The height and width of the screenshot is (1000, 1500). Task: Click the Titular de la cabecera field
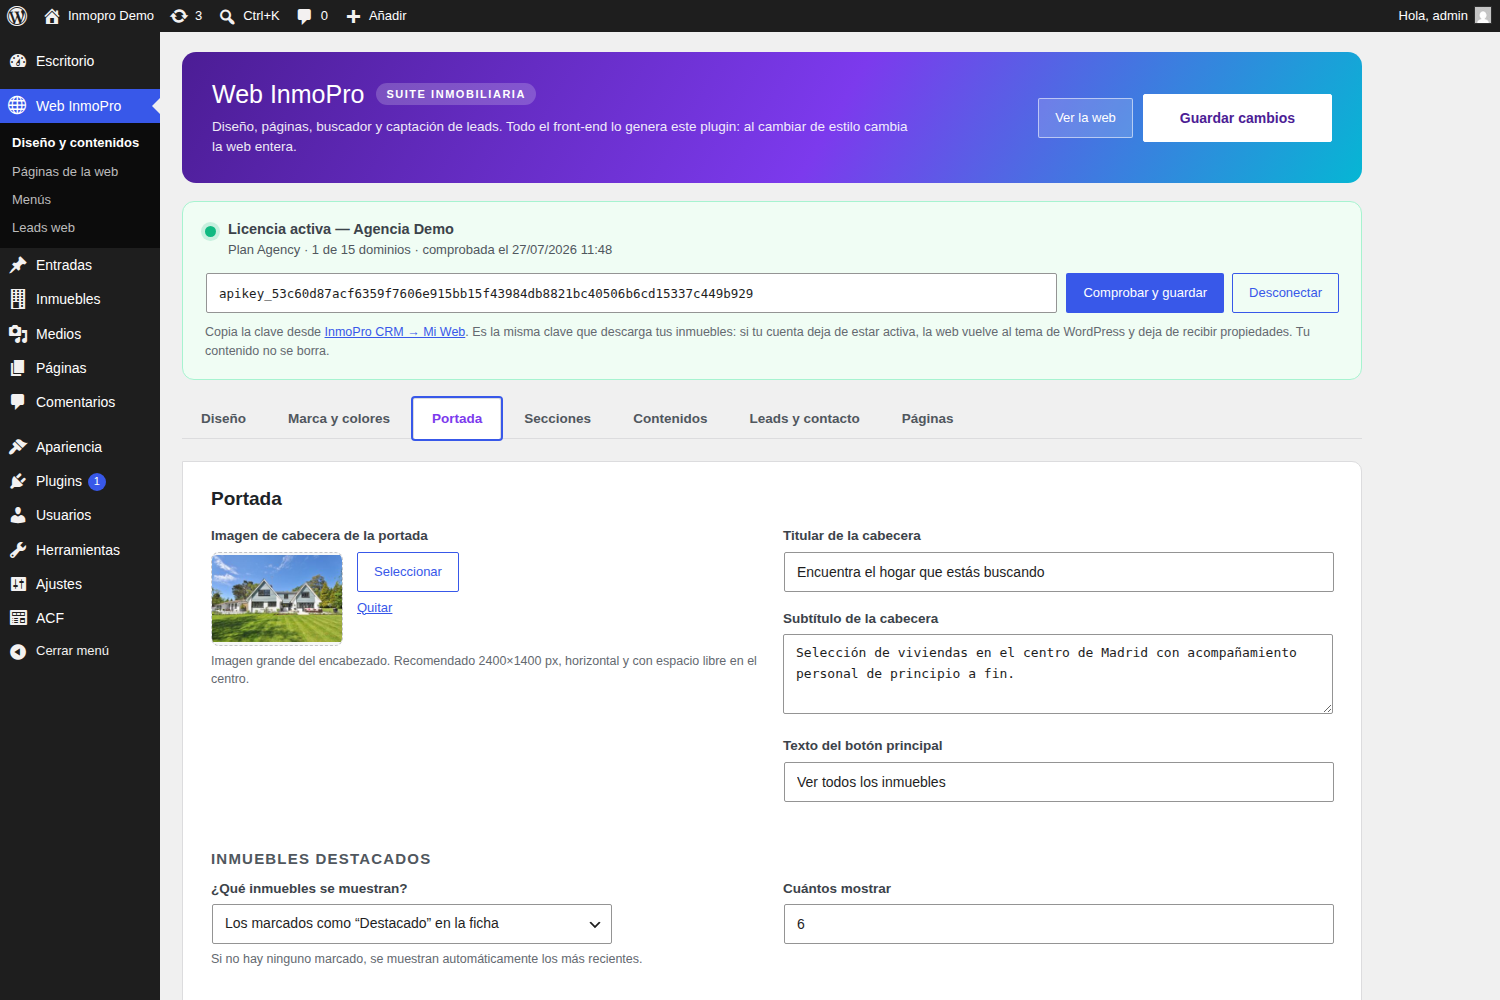(x=1059, y=572)
